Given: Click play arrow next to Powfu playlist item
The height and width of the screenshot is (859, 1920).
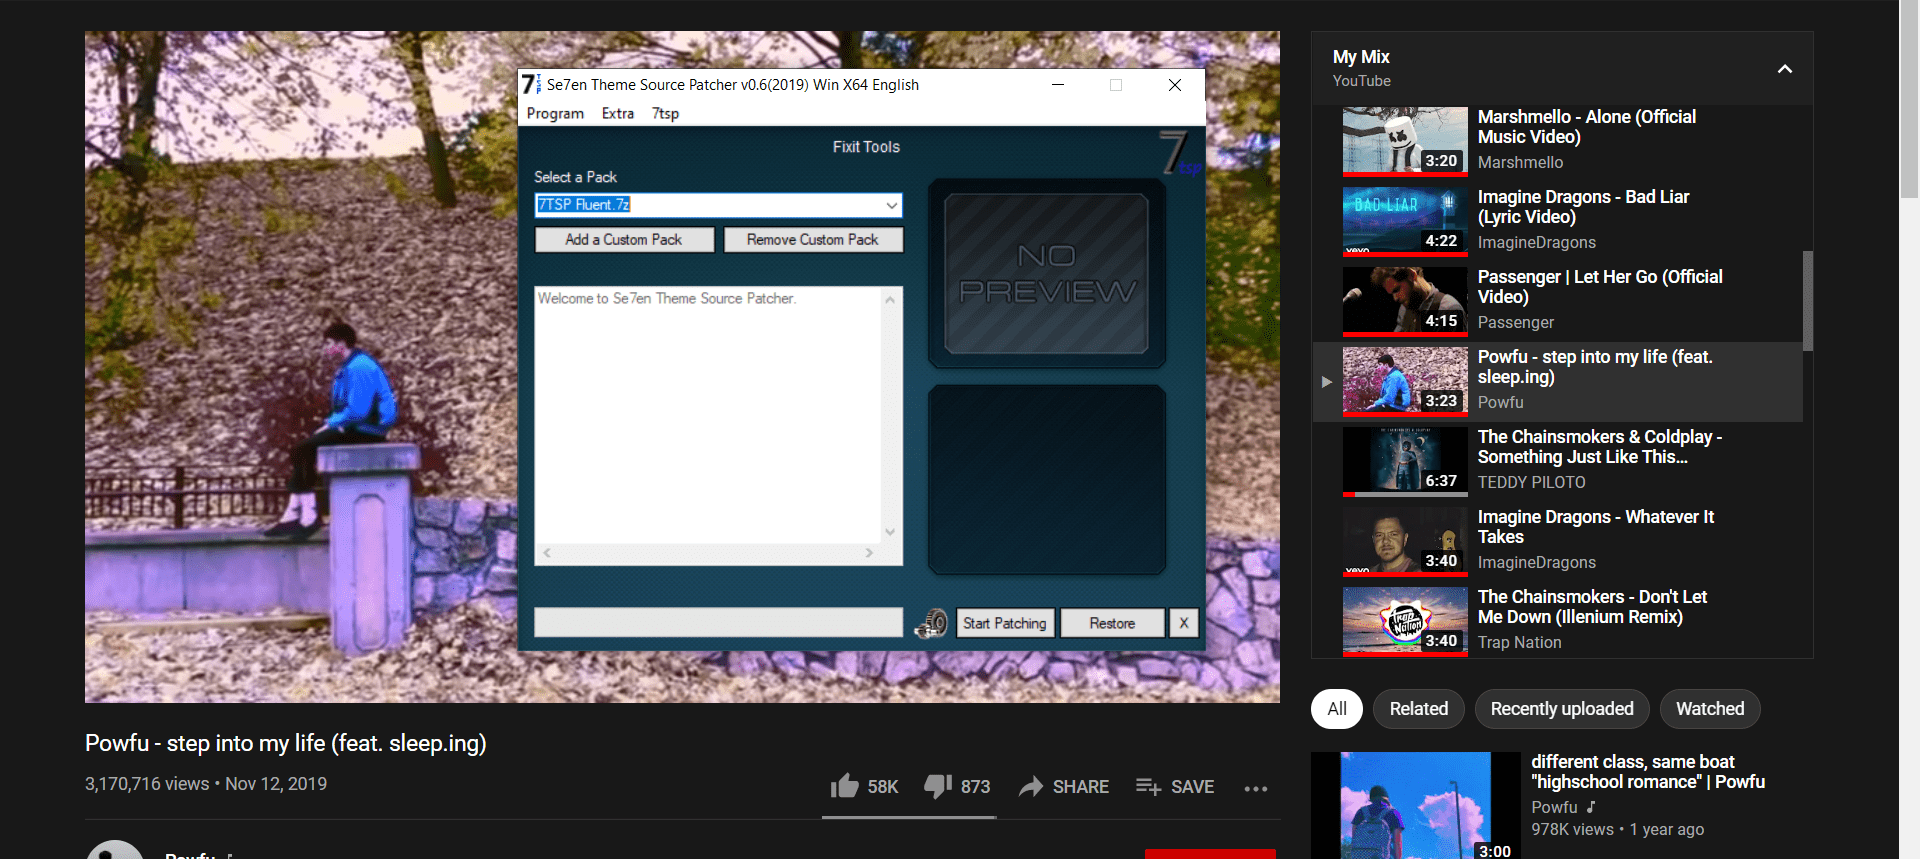Looking at the screenshot, I should 1326,382.
